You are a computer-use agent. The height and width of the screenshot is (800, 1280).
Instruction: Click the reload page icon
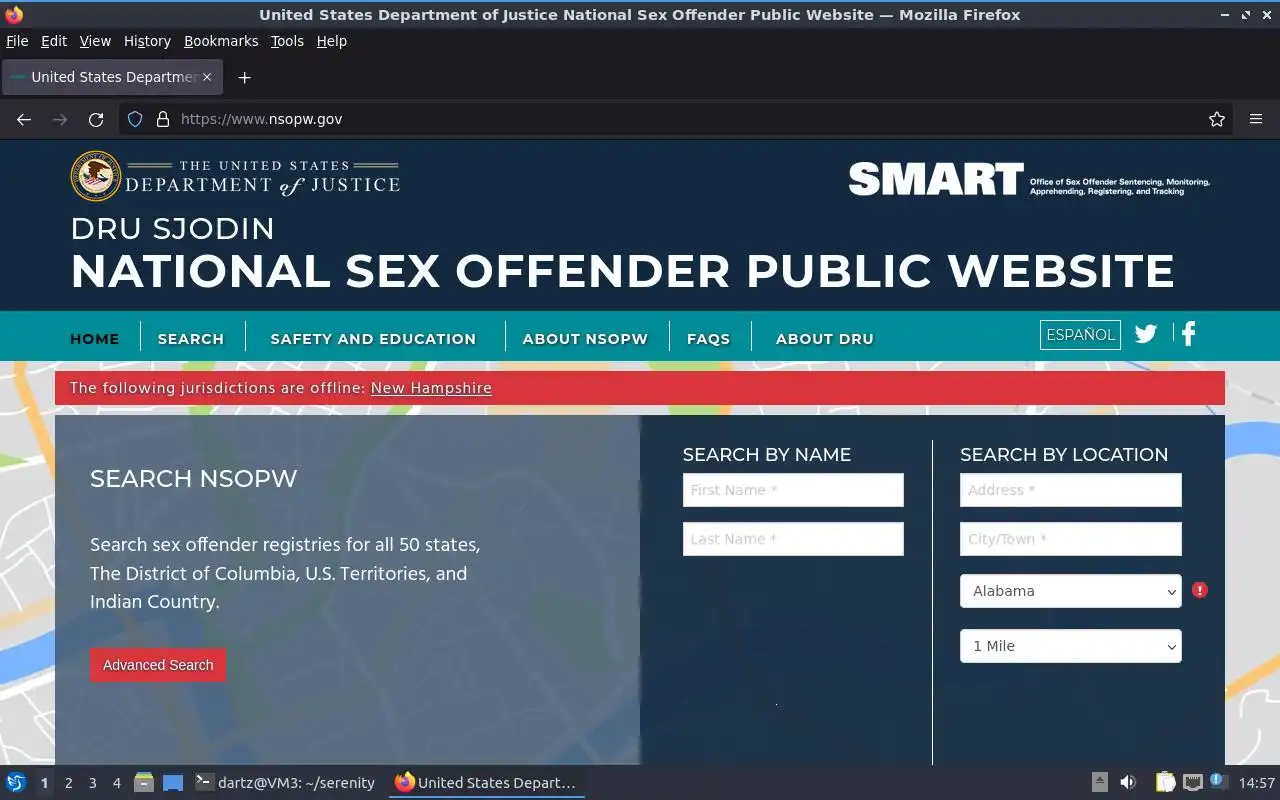(96, 119)
